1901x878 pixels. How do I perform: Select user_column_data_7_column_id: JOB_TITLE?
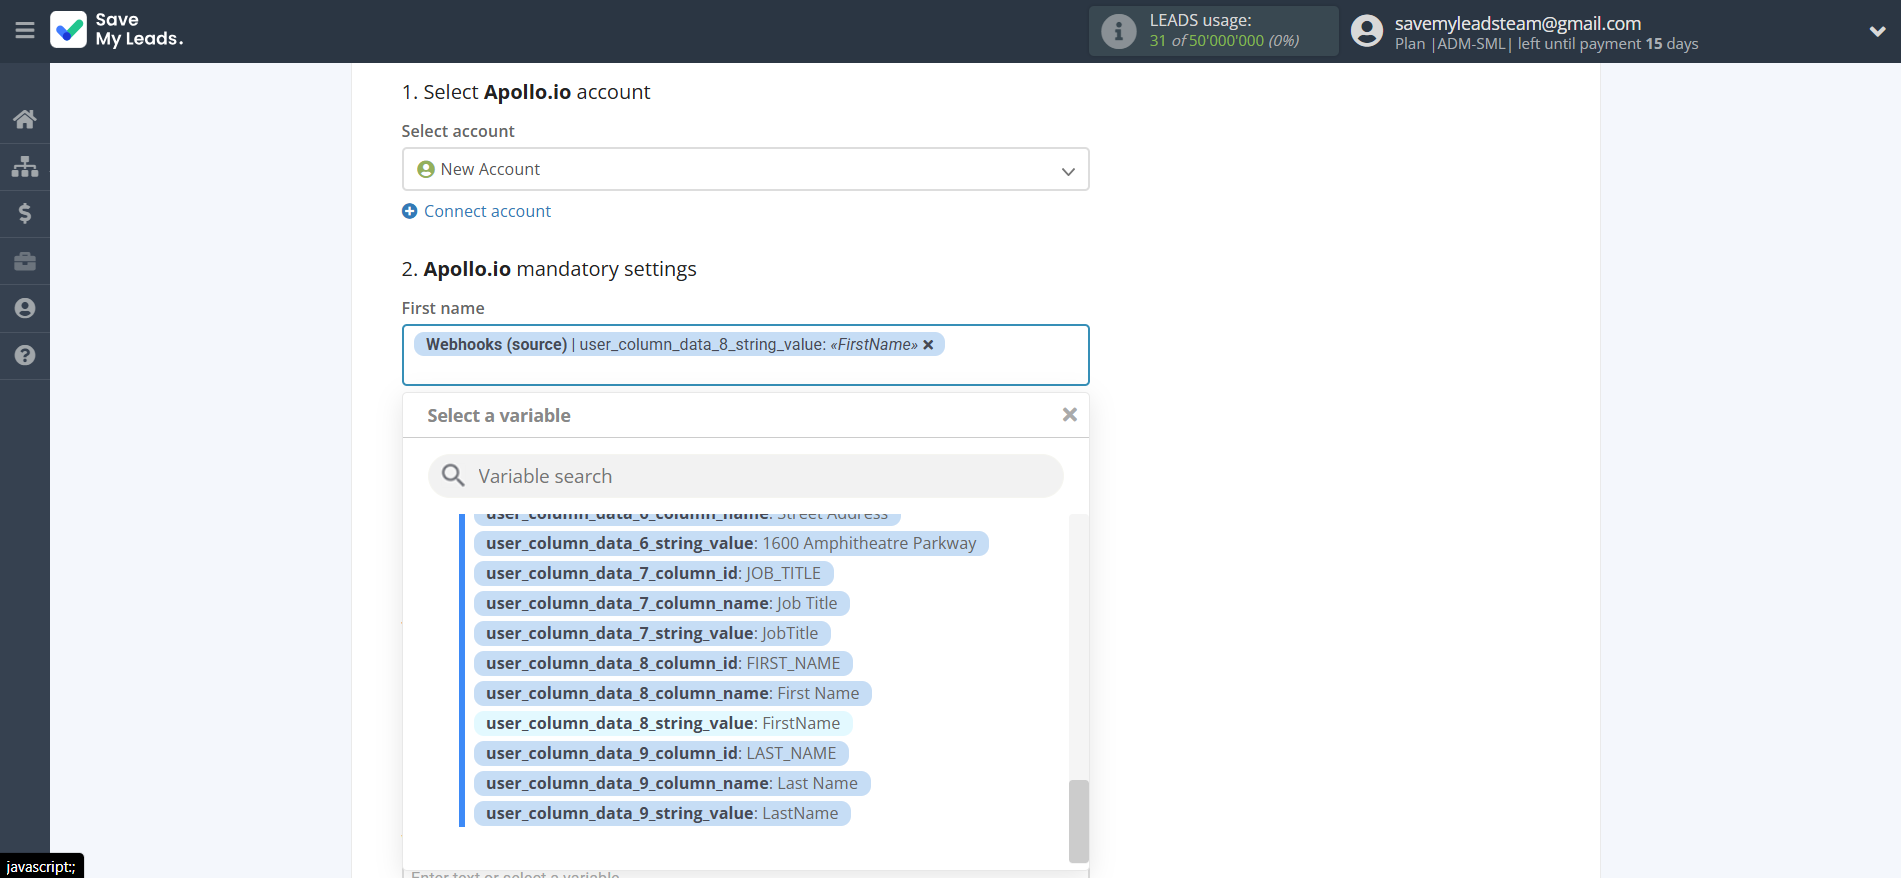coord(653,573)
